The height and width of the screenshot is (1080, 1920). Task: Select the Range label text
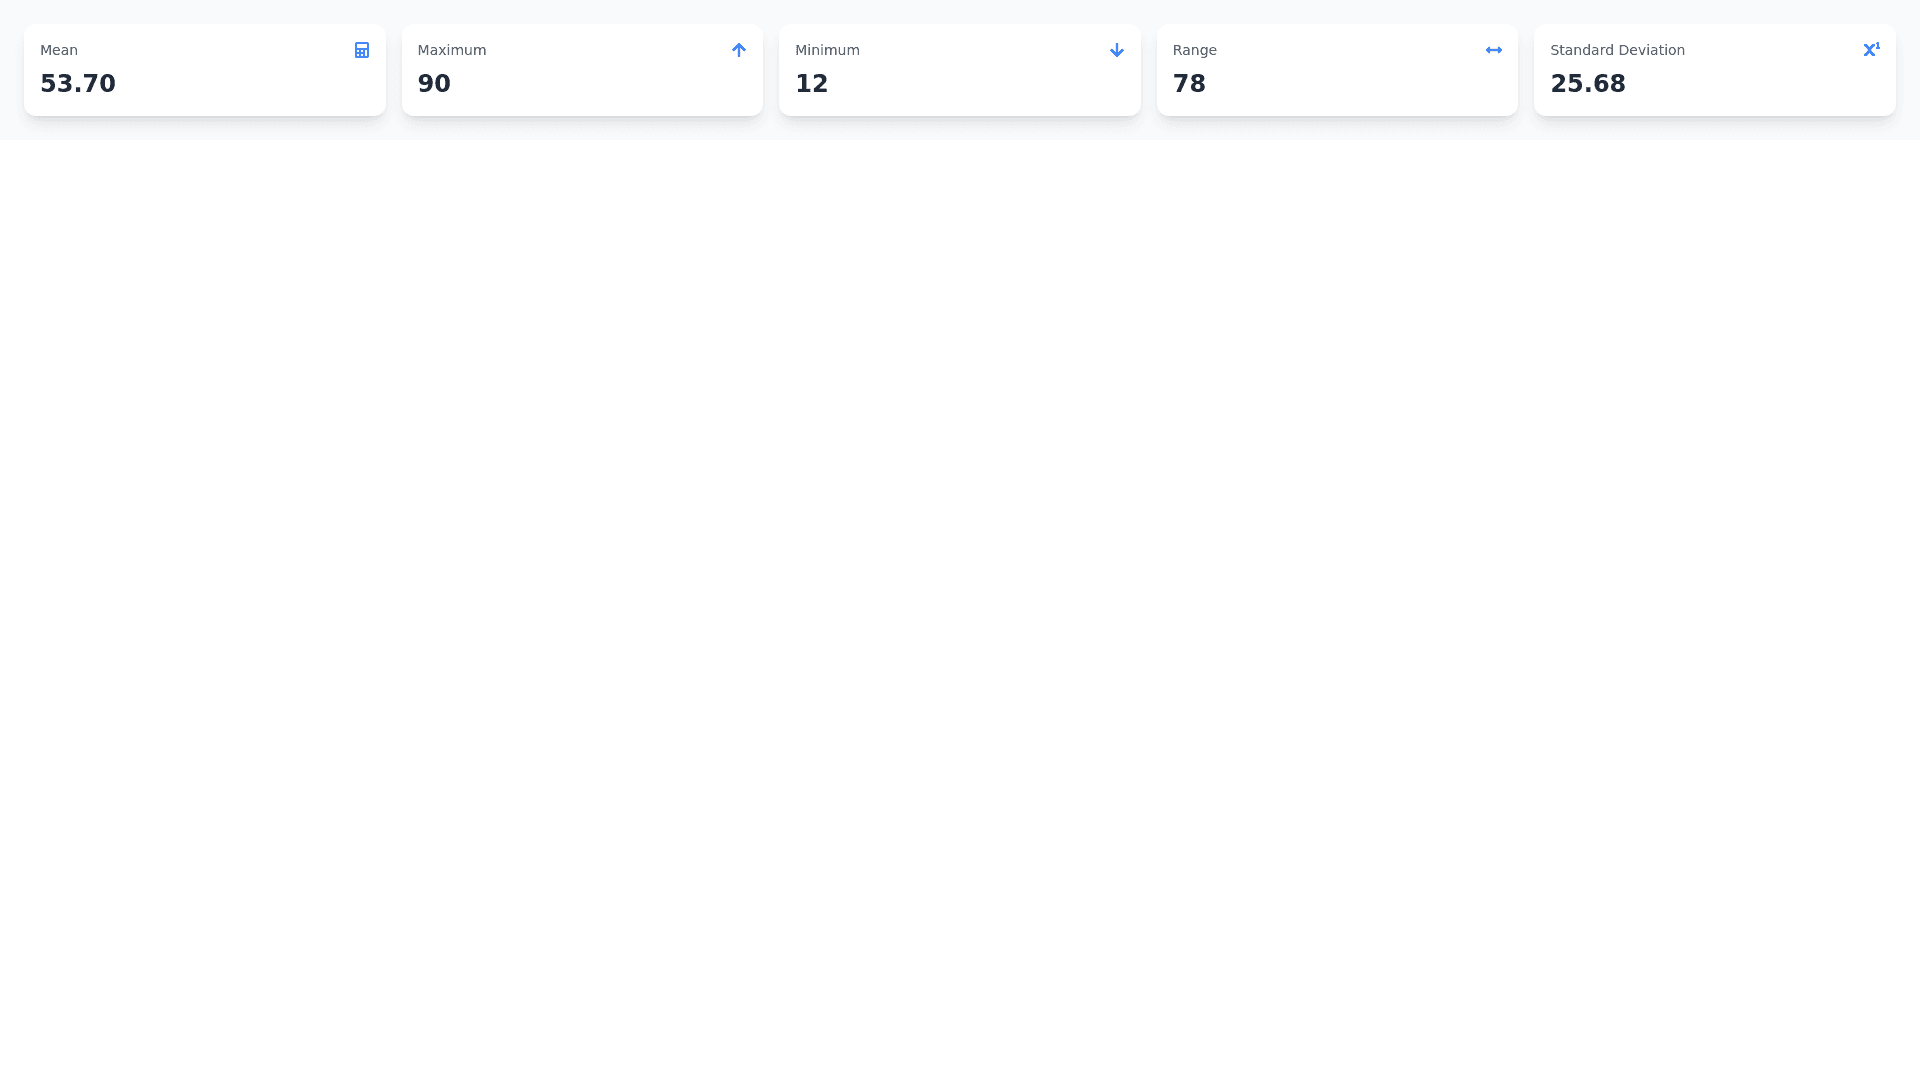click(x=1194, y=50)
